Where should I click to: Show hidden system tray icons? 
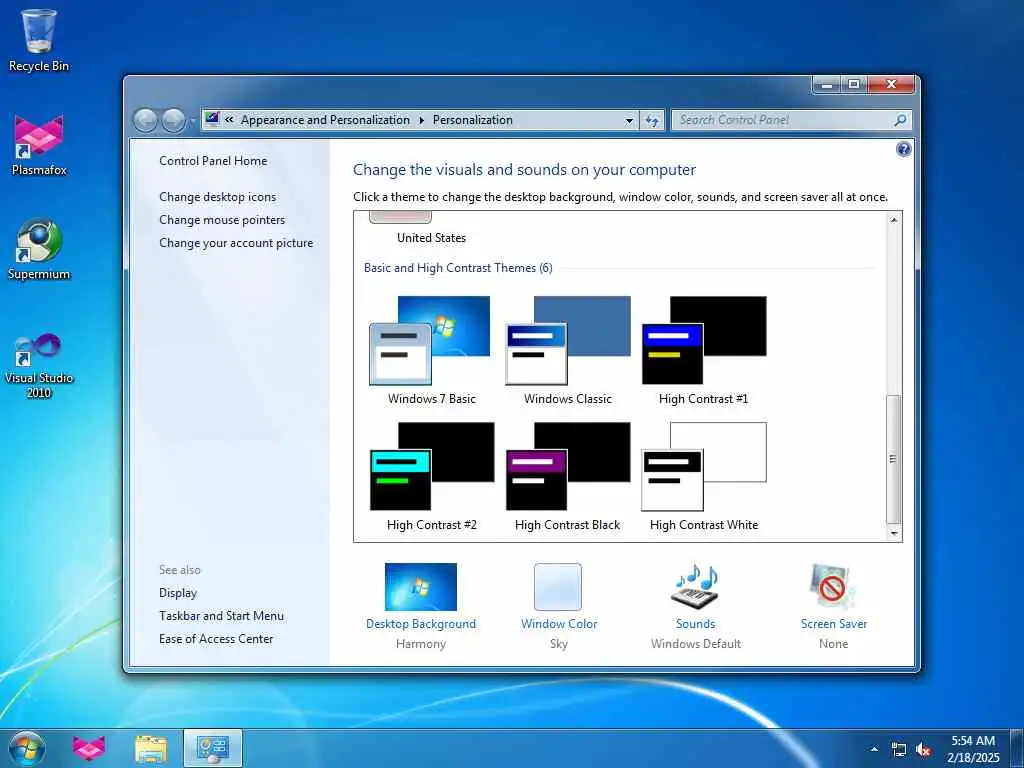(874, 749)
